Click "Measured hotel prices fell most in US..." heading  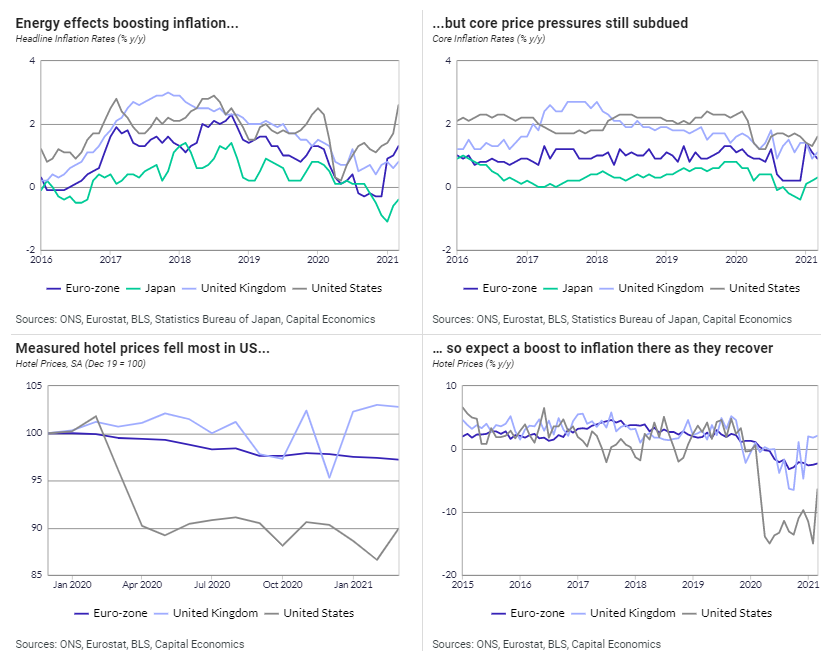pos(142,348)
